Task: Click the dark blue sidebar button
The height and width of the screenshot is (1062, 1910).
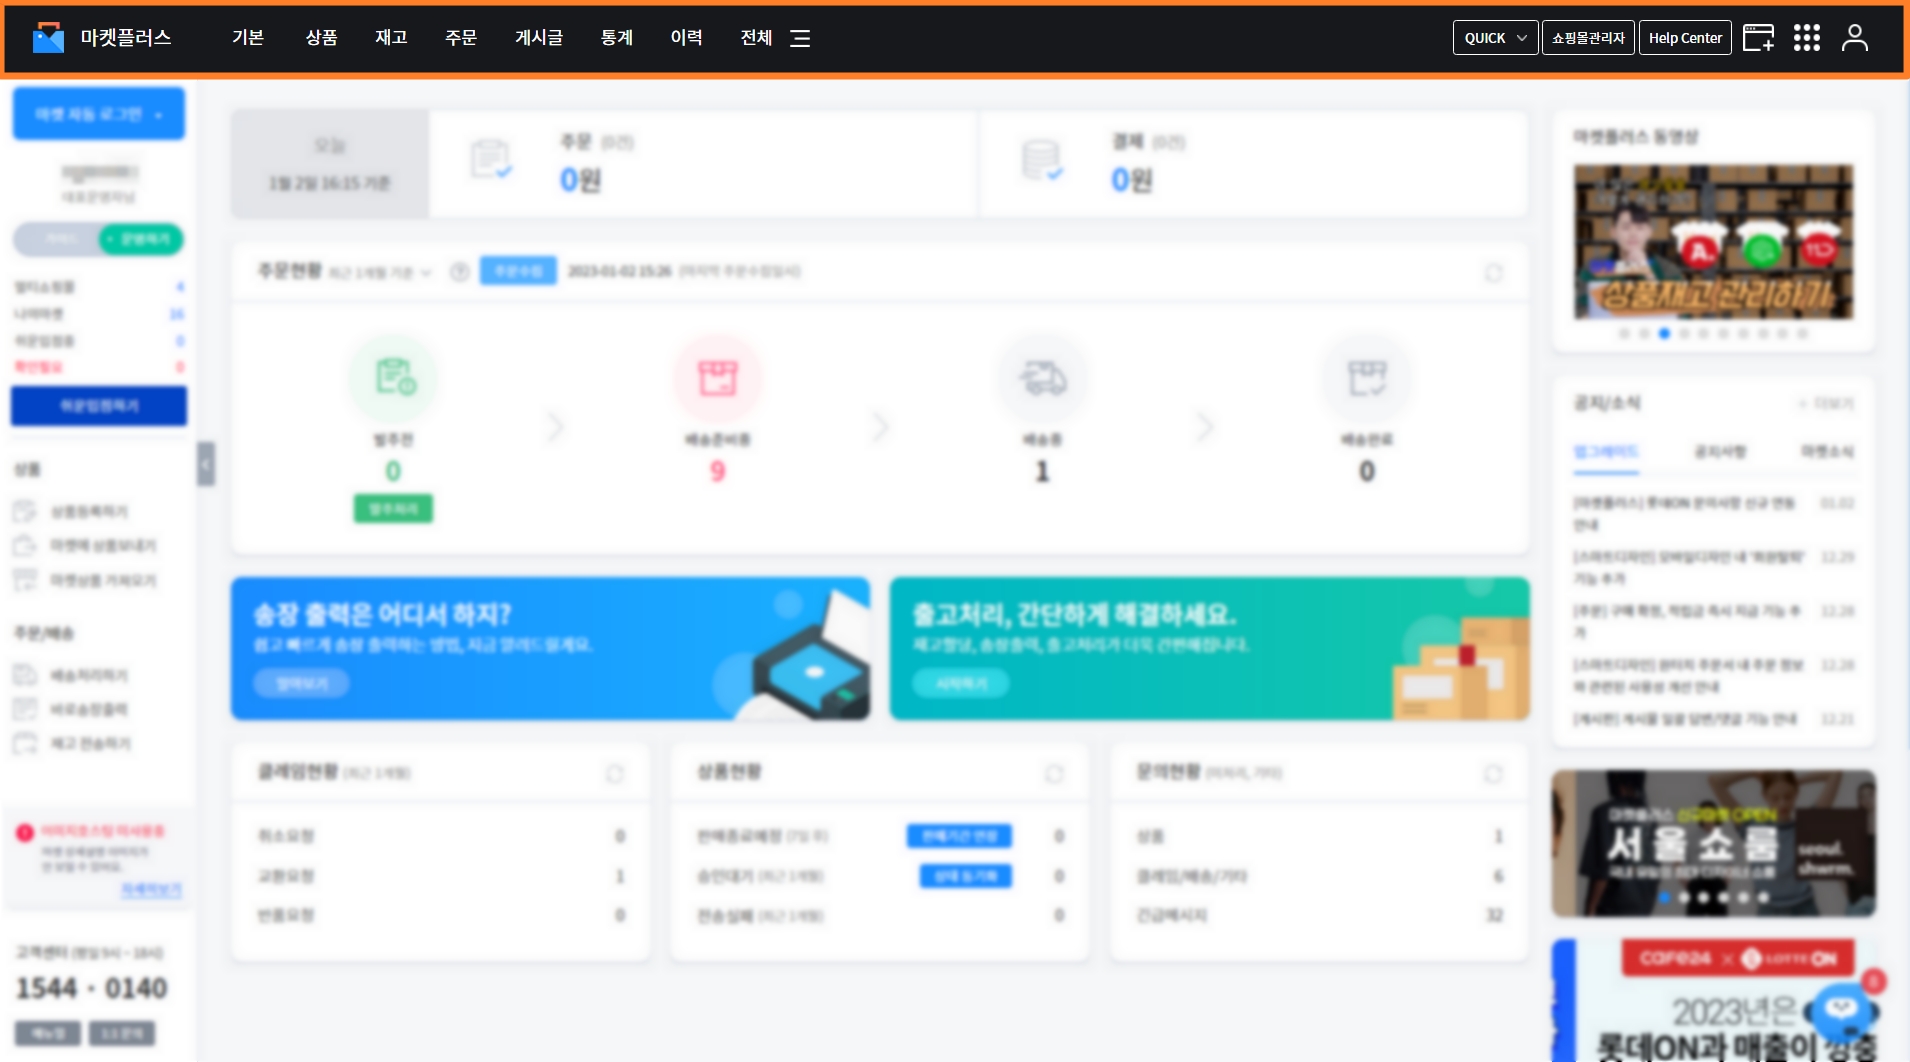Action: click(99, 406)
